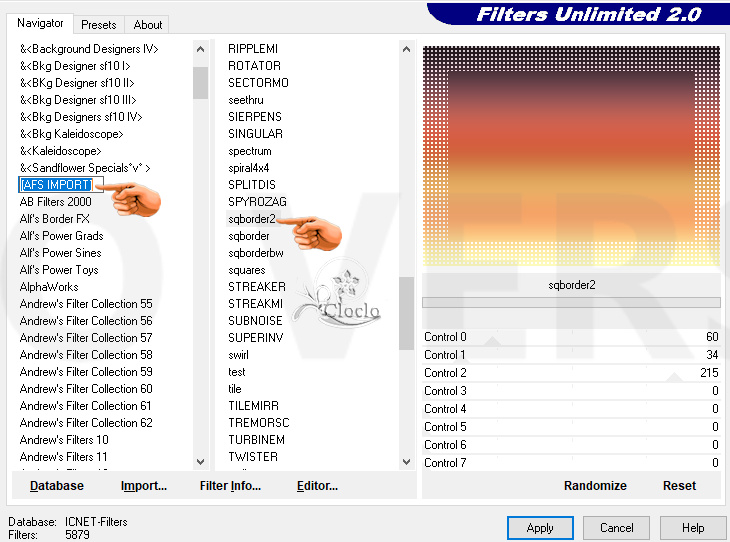Adjust the Control 1 slider
Viewport: 730px width, 542px height.
pyautogui.click(x=571, y=355)
